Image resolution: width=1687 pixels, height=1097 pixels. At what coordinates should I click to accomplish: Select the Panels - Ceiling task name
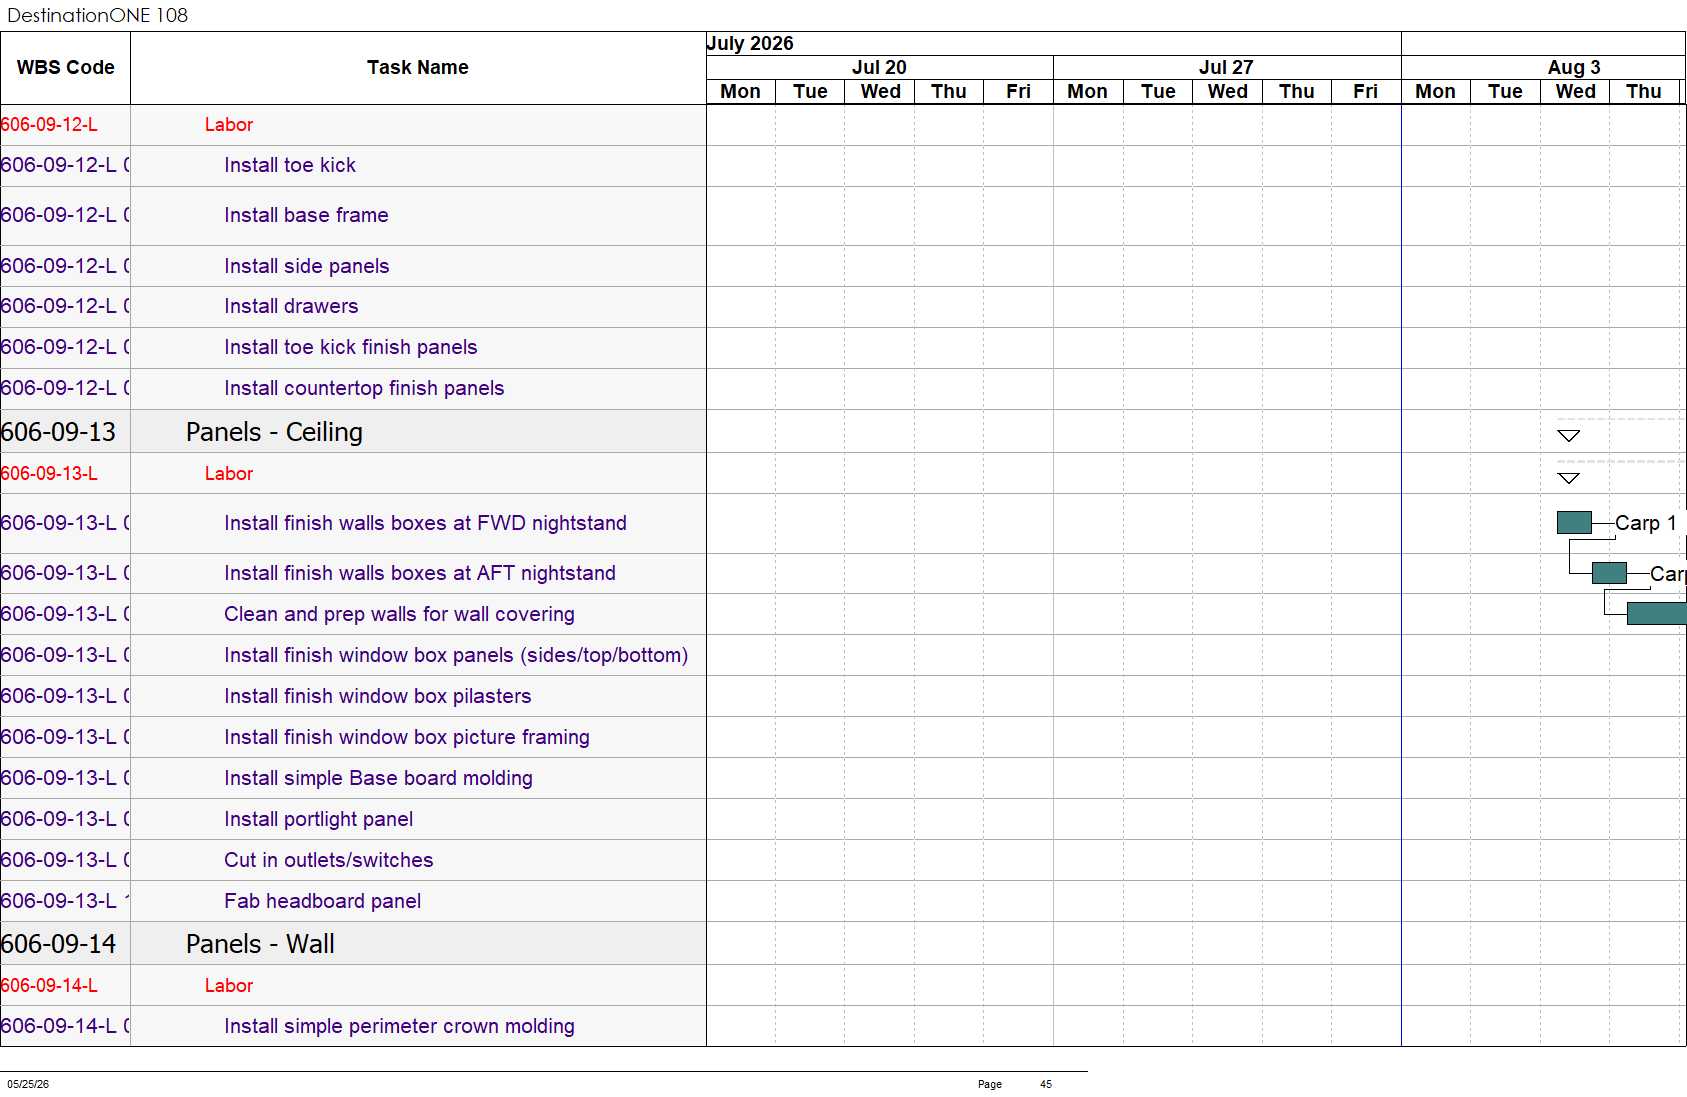click(274, 432)
